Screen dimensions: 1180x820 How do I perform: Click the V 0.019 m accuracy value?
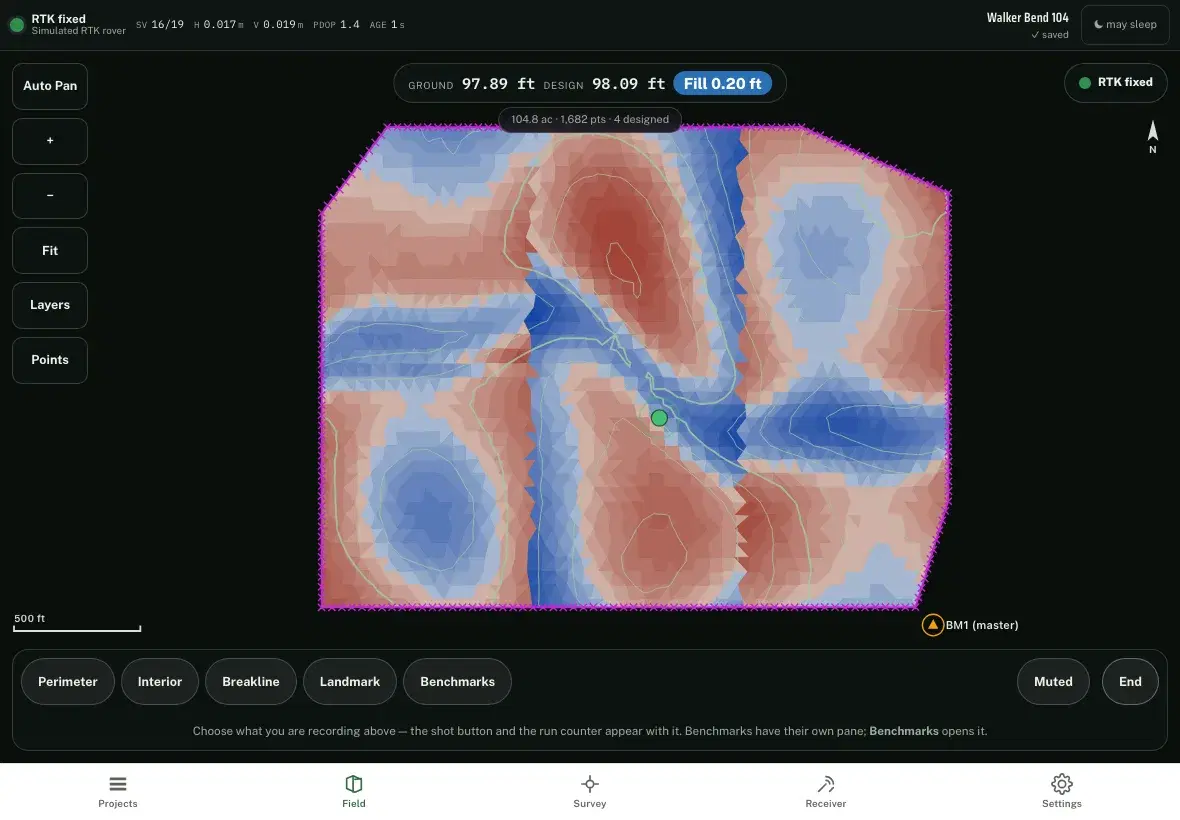click(278, 25)
